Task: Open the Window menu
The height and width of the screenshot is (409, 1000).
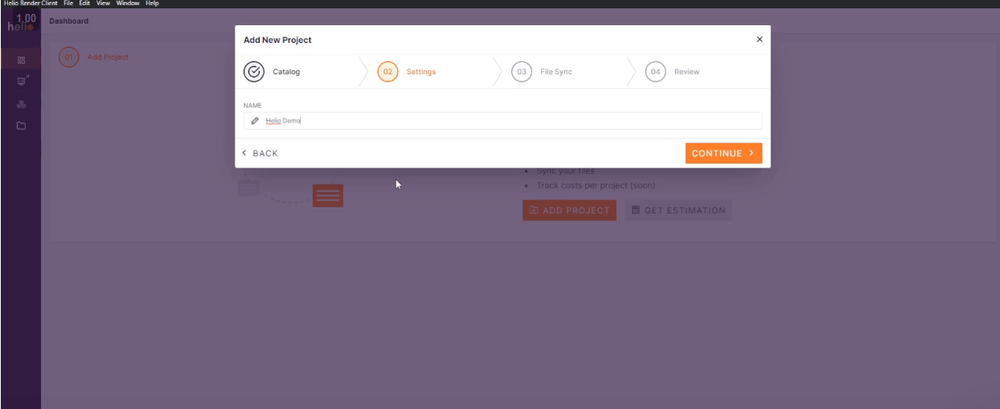Action: pos(128,3)
